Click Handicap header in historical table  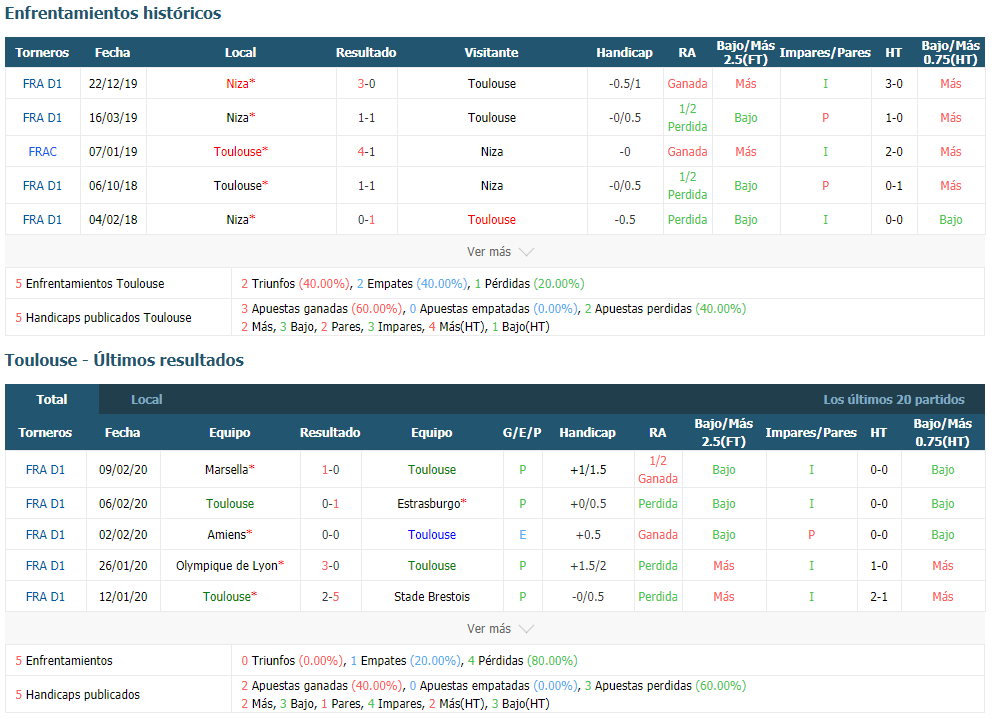(624, 52)
